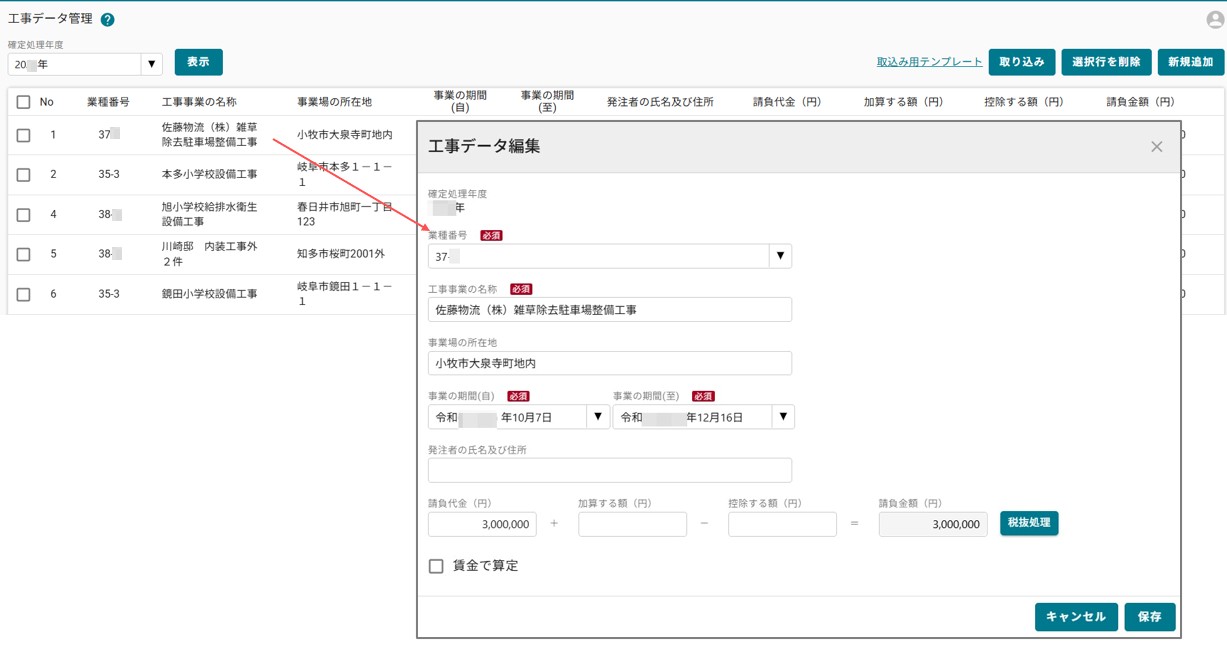Check the row 2 本多小学校設備工事 checkbox
Image resolution: width=1227 pixels, height=646 pixels.
(x=24, y=174)
